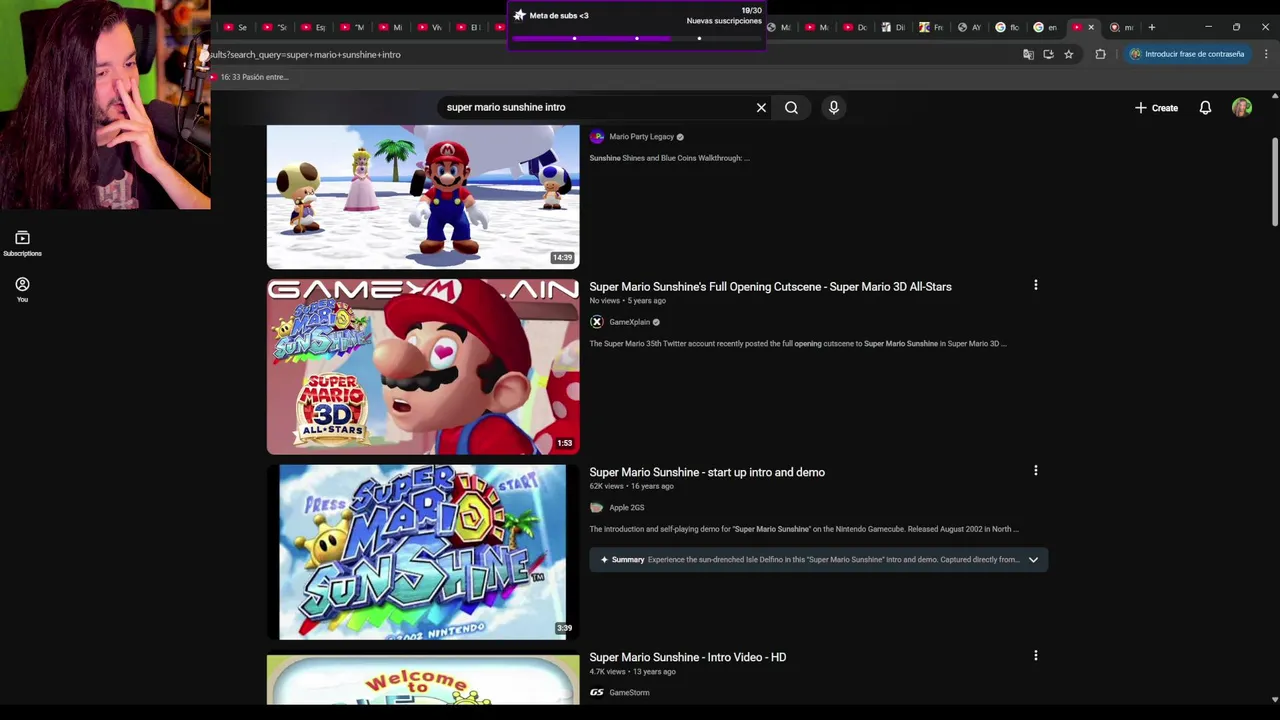Open a new browser tab

click(1151, 27)
